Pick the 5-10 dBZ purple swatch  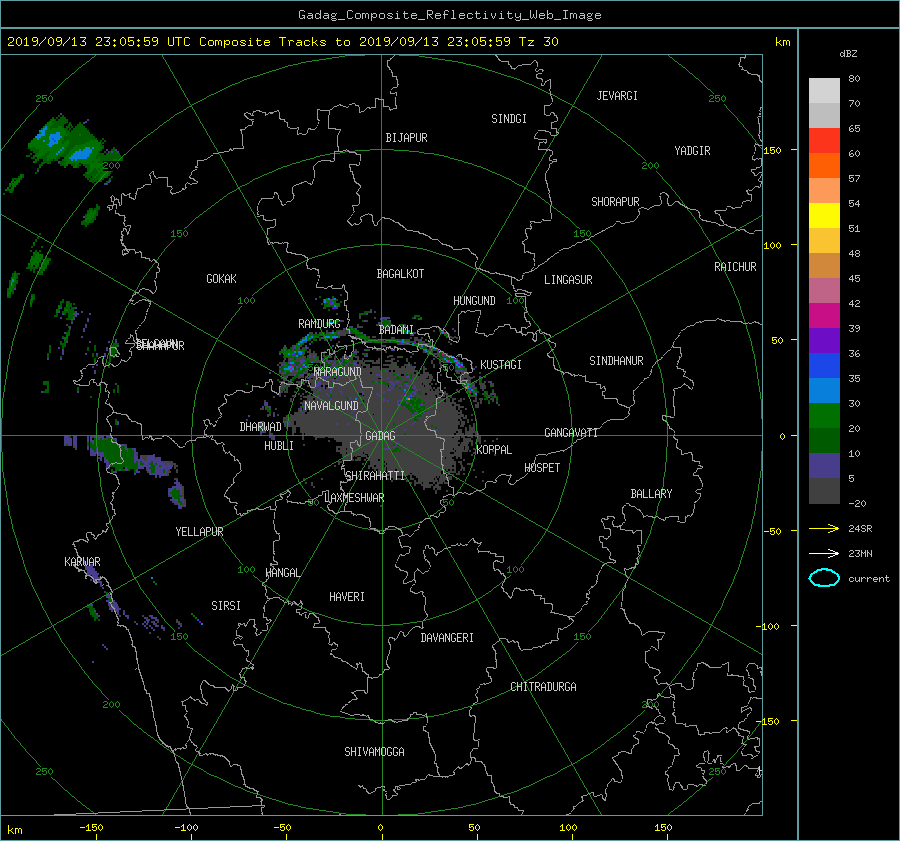[x=824, y=466]
